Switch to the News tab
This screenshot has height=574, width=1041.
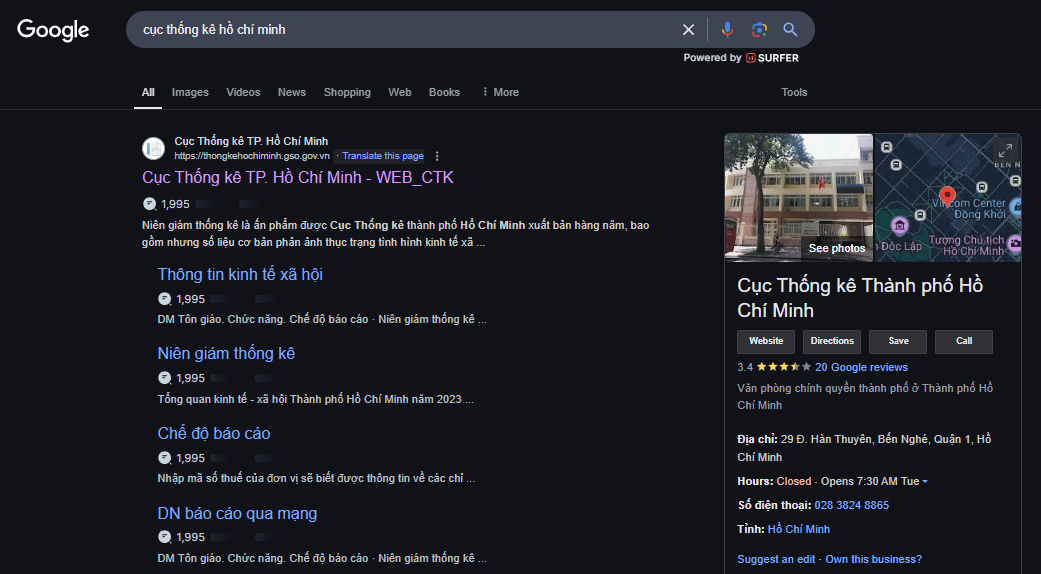tap(291, 92)
